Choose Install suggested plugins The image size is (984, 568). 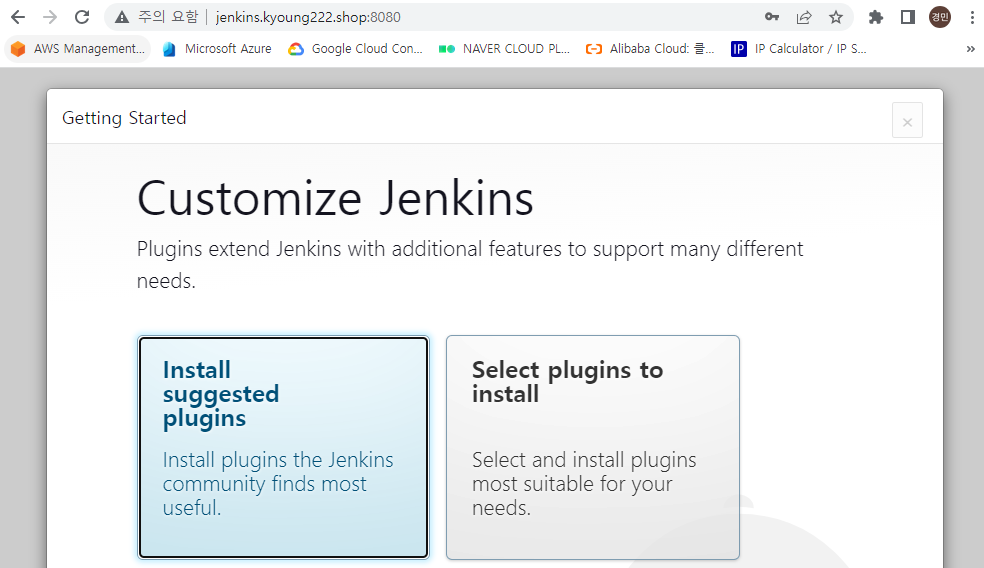(x=284, y=447)
